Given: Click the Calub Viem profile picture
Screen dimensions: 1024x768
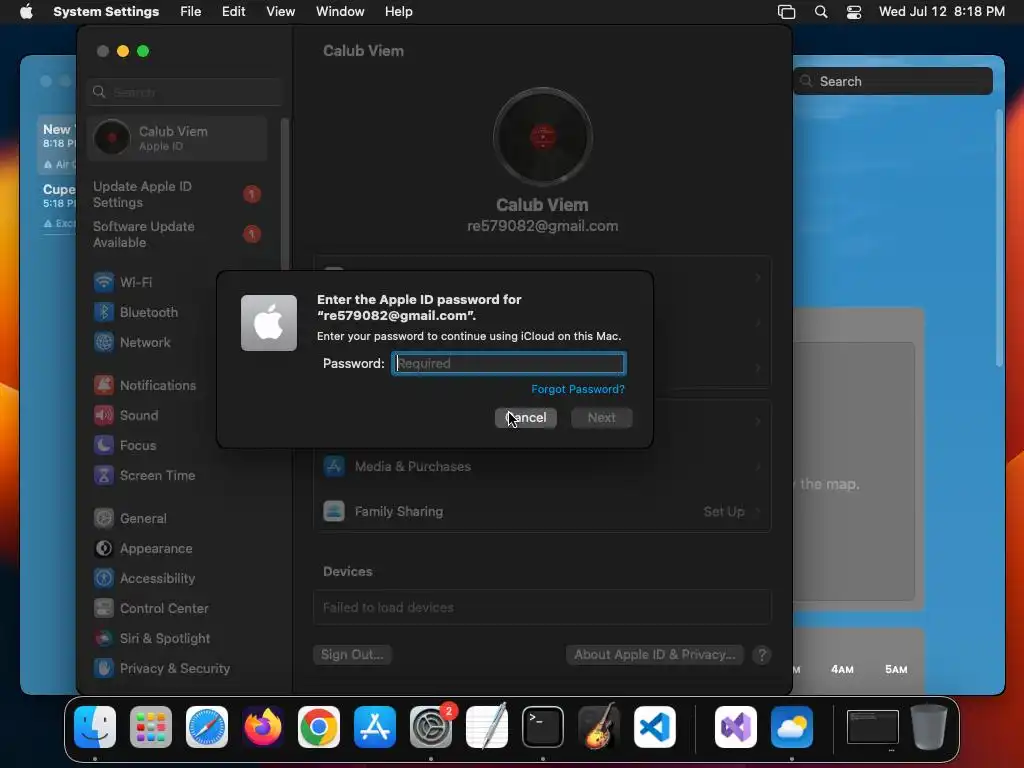Looking at the screenshot, I should click(543, 137).
